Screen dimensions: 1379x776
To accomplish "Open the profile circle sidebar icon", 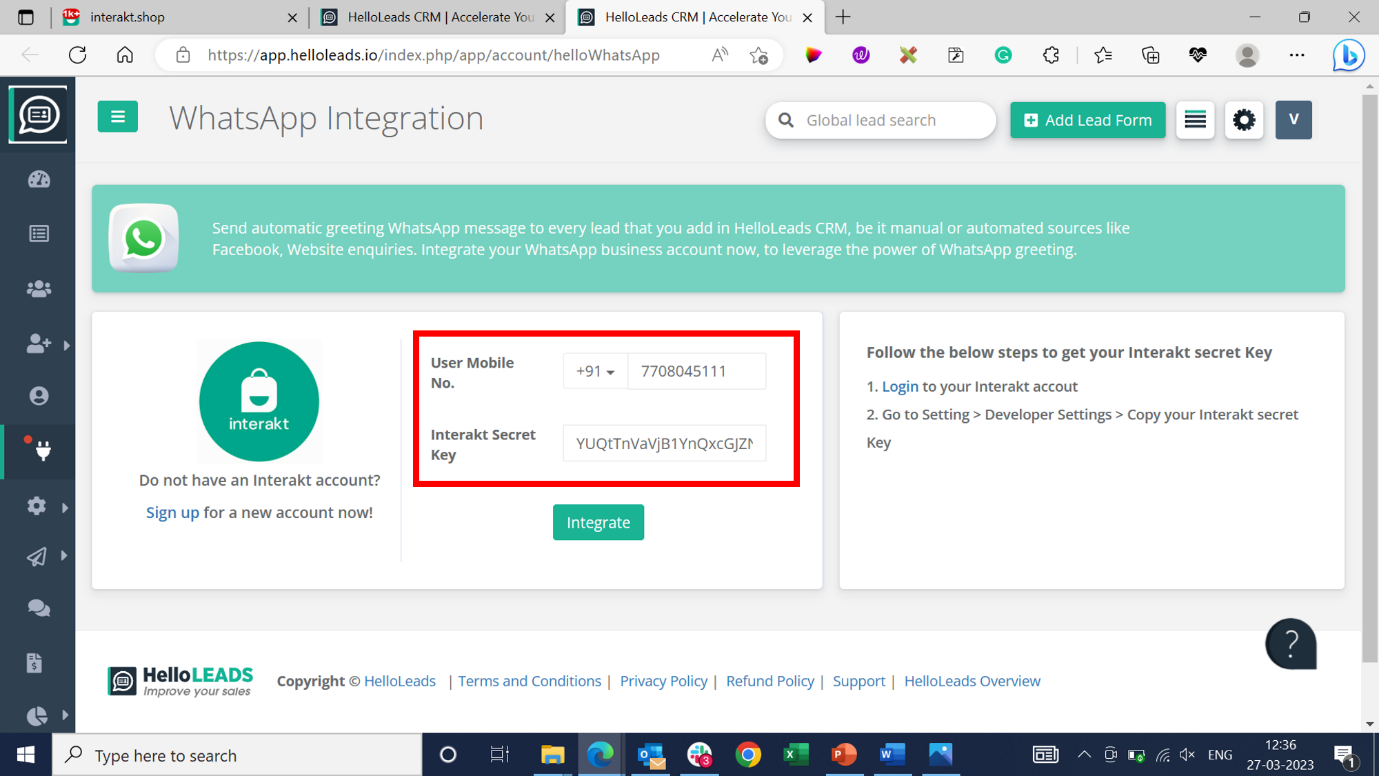I will point(39,396).
